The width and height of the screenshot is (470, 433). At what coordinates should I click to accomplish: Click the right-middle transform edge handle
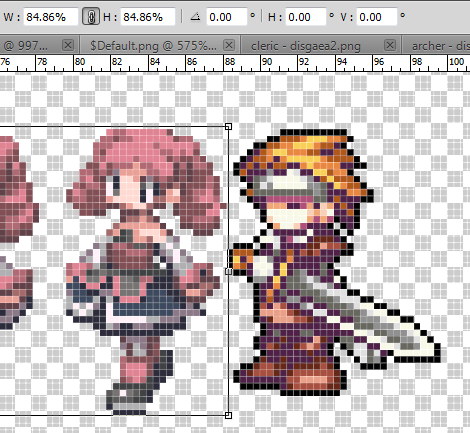(x=228, y=271)
